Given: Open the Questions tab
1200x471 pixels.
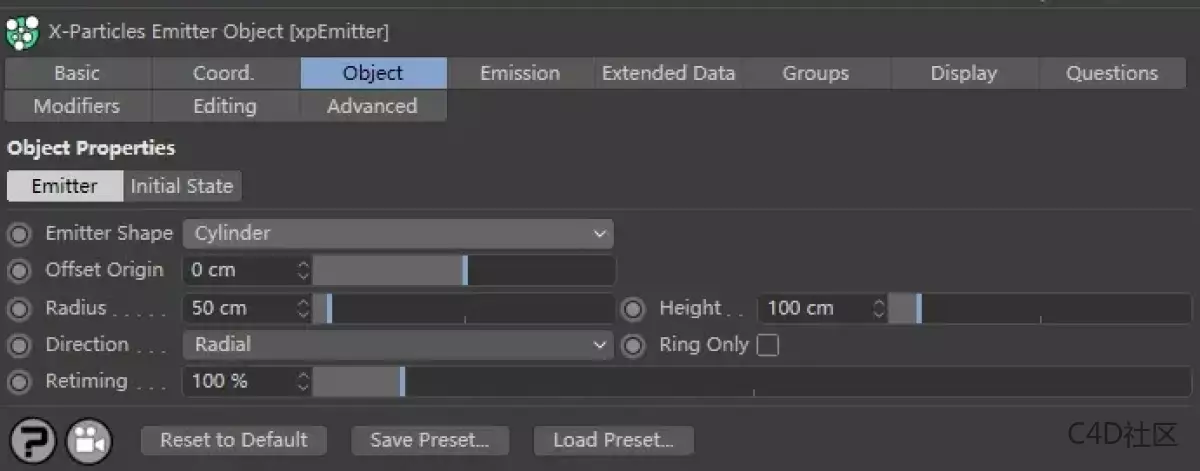Looking at the screenshot, I should tap(1112, 73).
